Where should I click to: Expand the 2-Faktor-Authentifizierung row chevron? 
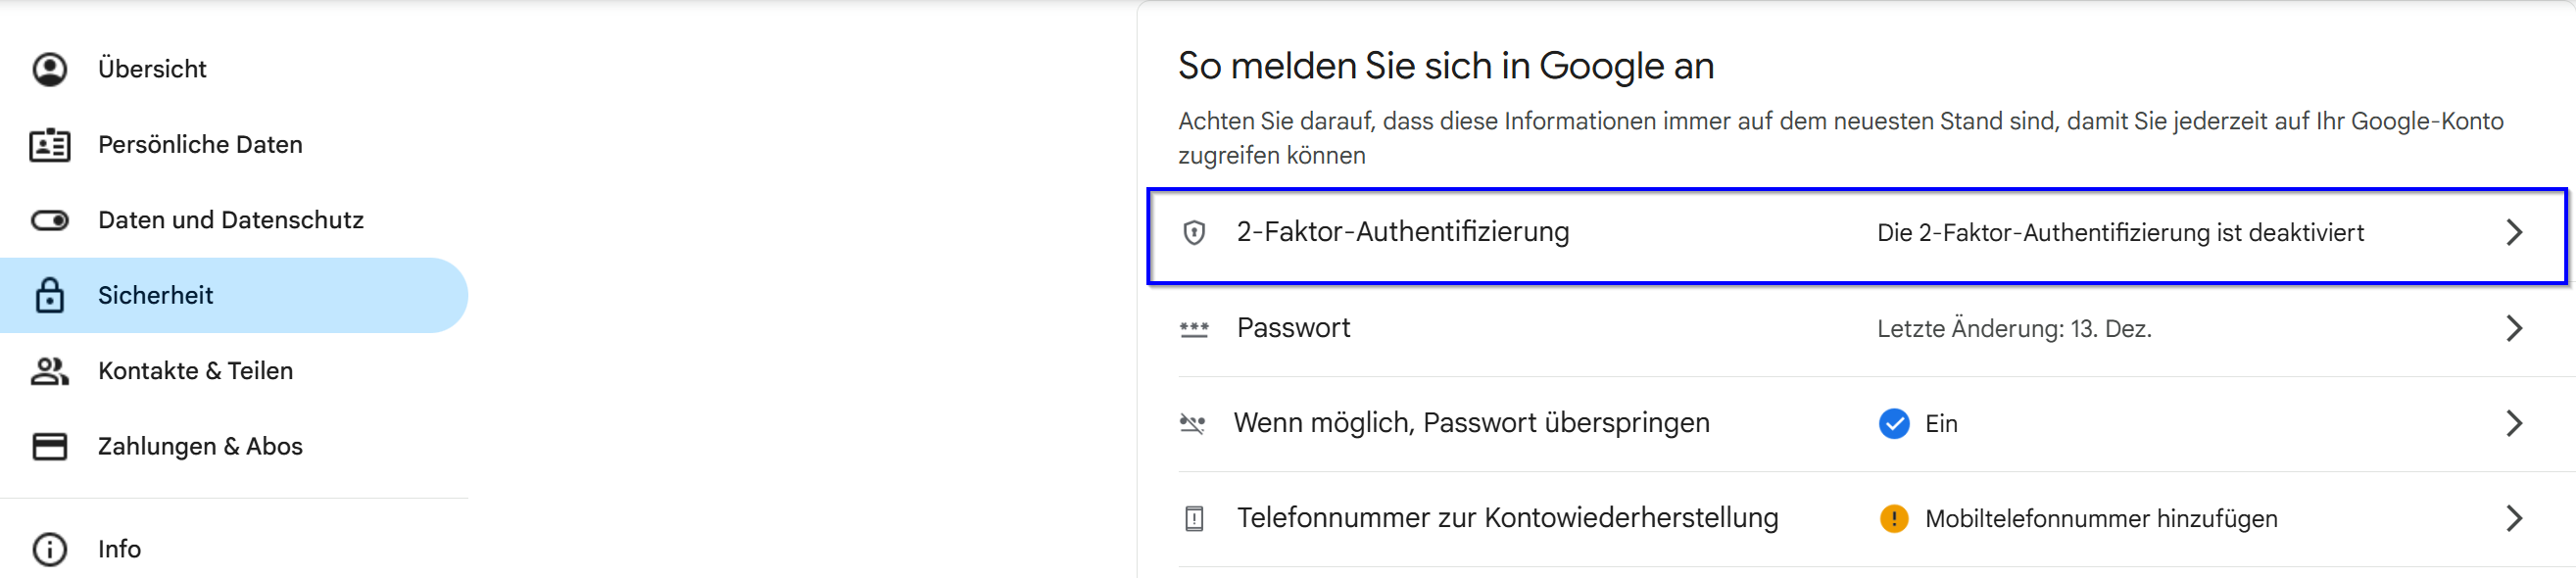[2514, 233]
